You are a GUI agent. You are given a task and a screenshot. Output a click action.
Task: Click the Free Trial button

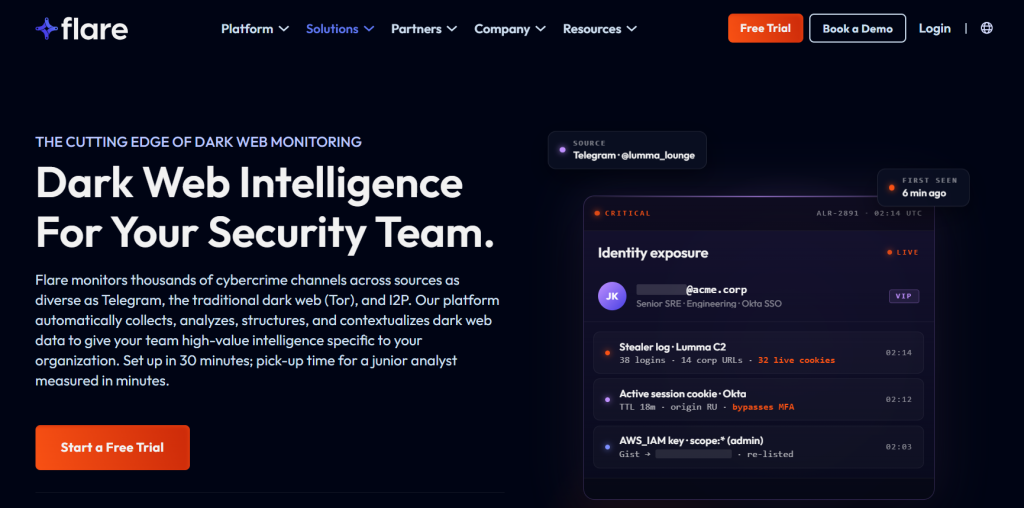pyautogui.click(x=765, y=28)
